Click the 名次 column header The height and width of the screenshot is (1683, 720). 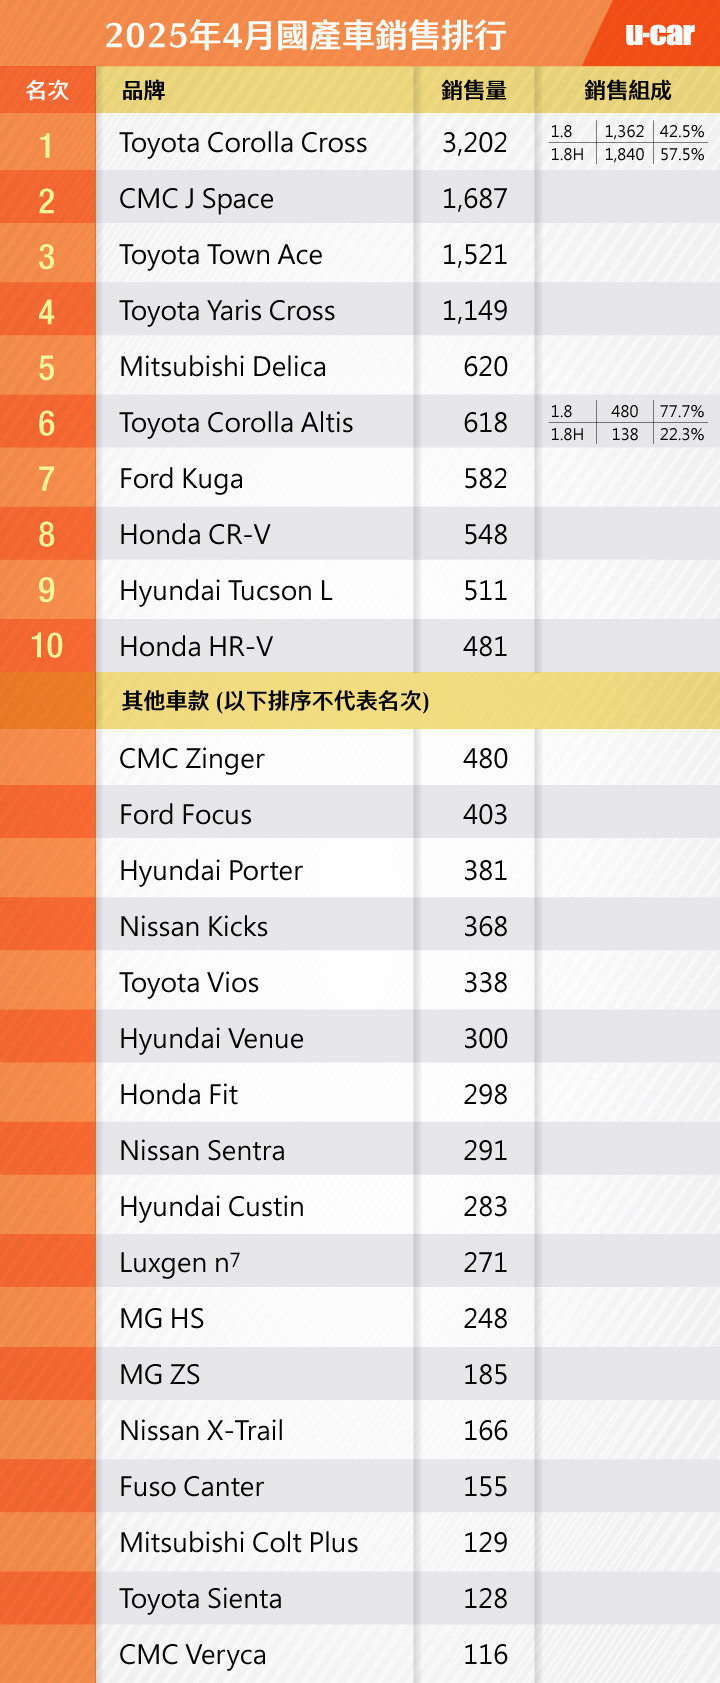coord(47,90)
